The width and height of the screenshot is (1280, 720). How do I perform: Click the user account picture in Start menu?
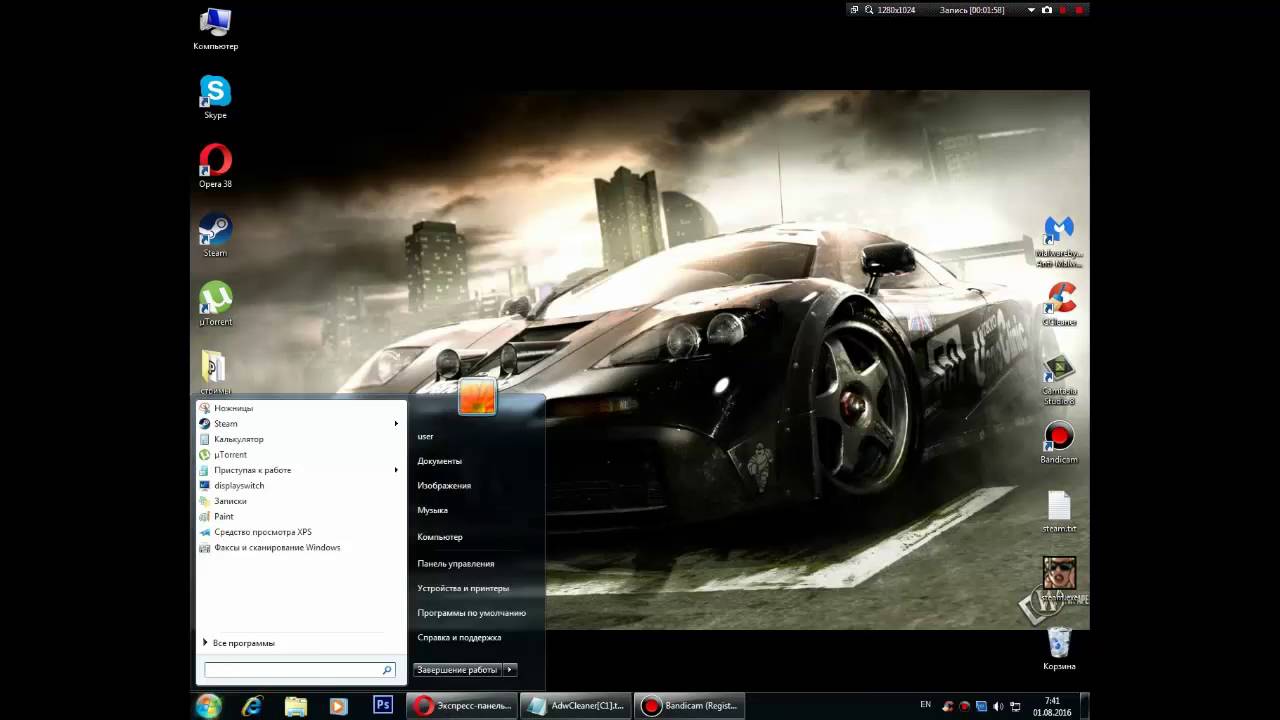pyautogui.click(x=477, y=397)
